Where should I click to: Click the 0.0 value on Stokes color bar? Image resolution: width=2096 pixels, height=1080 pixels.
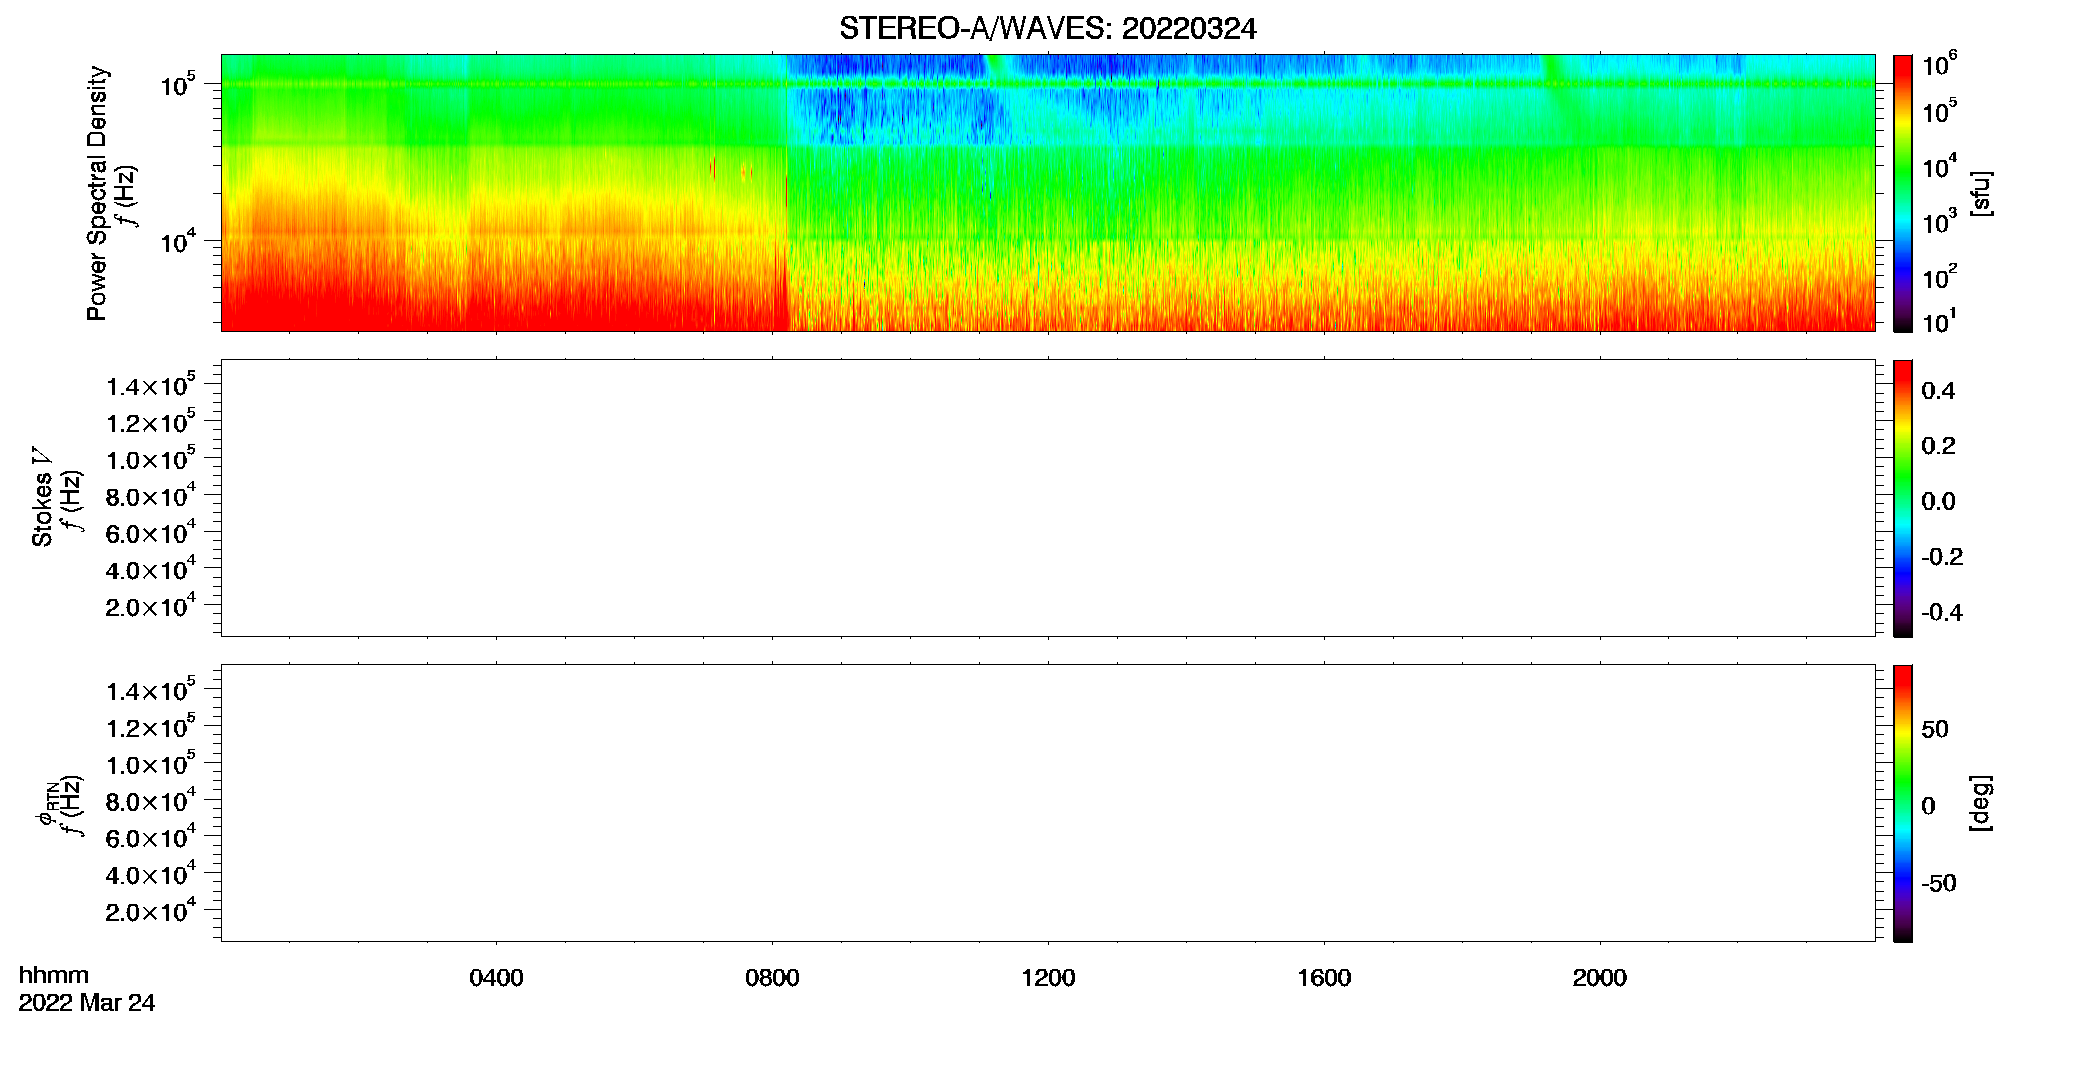click(1938, 502)
